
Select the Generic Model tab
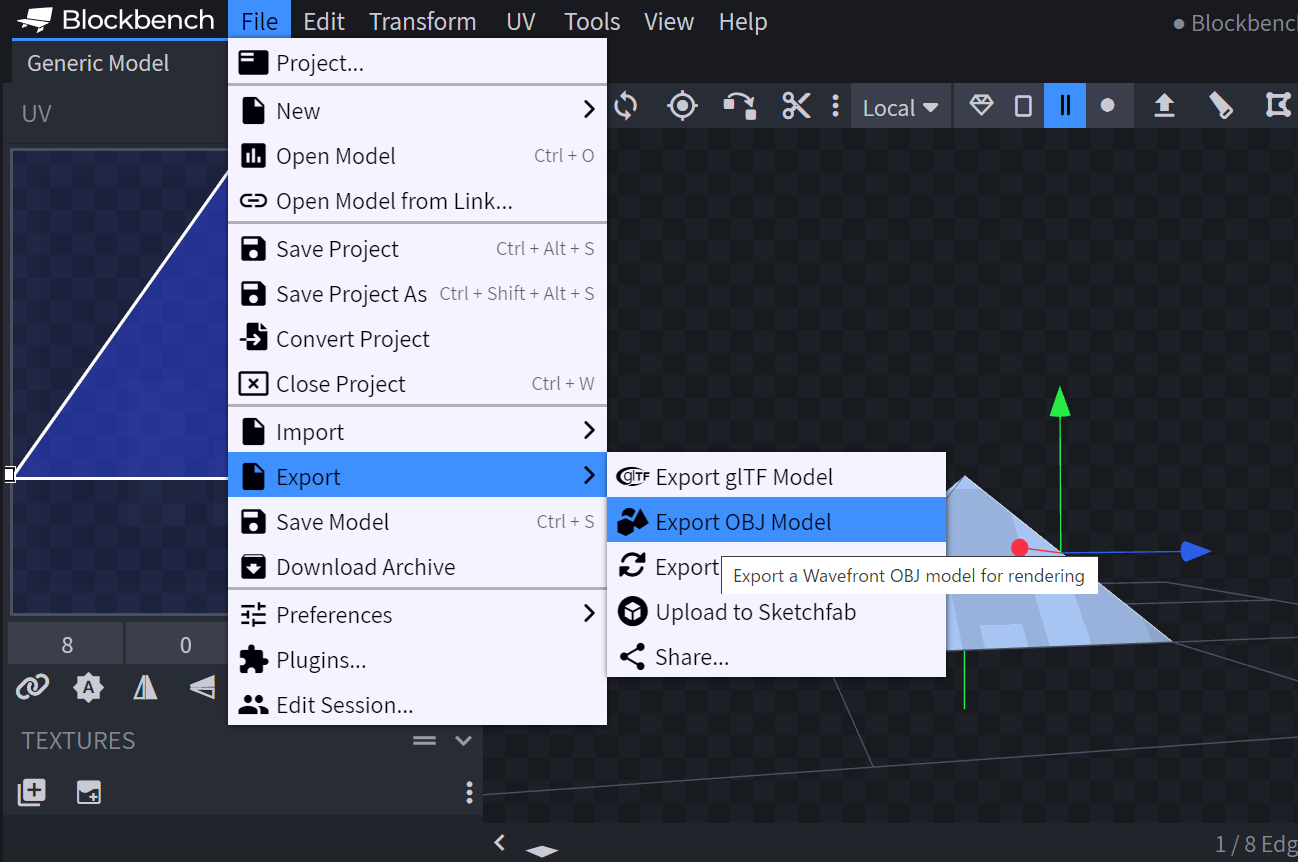(x=98, y=63)
